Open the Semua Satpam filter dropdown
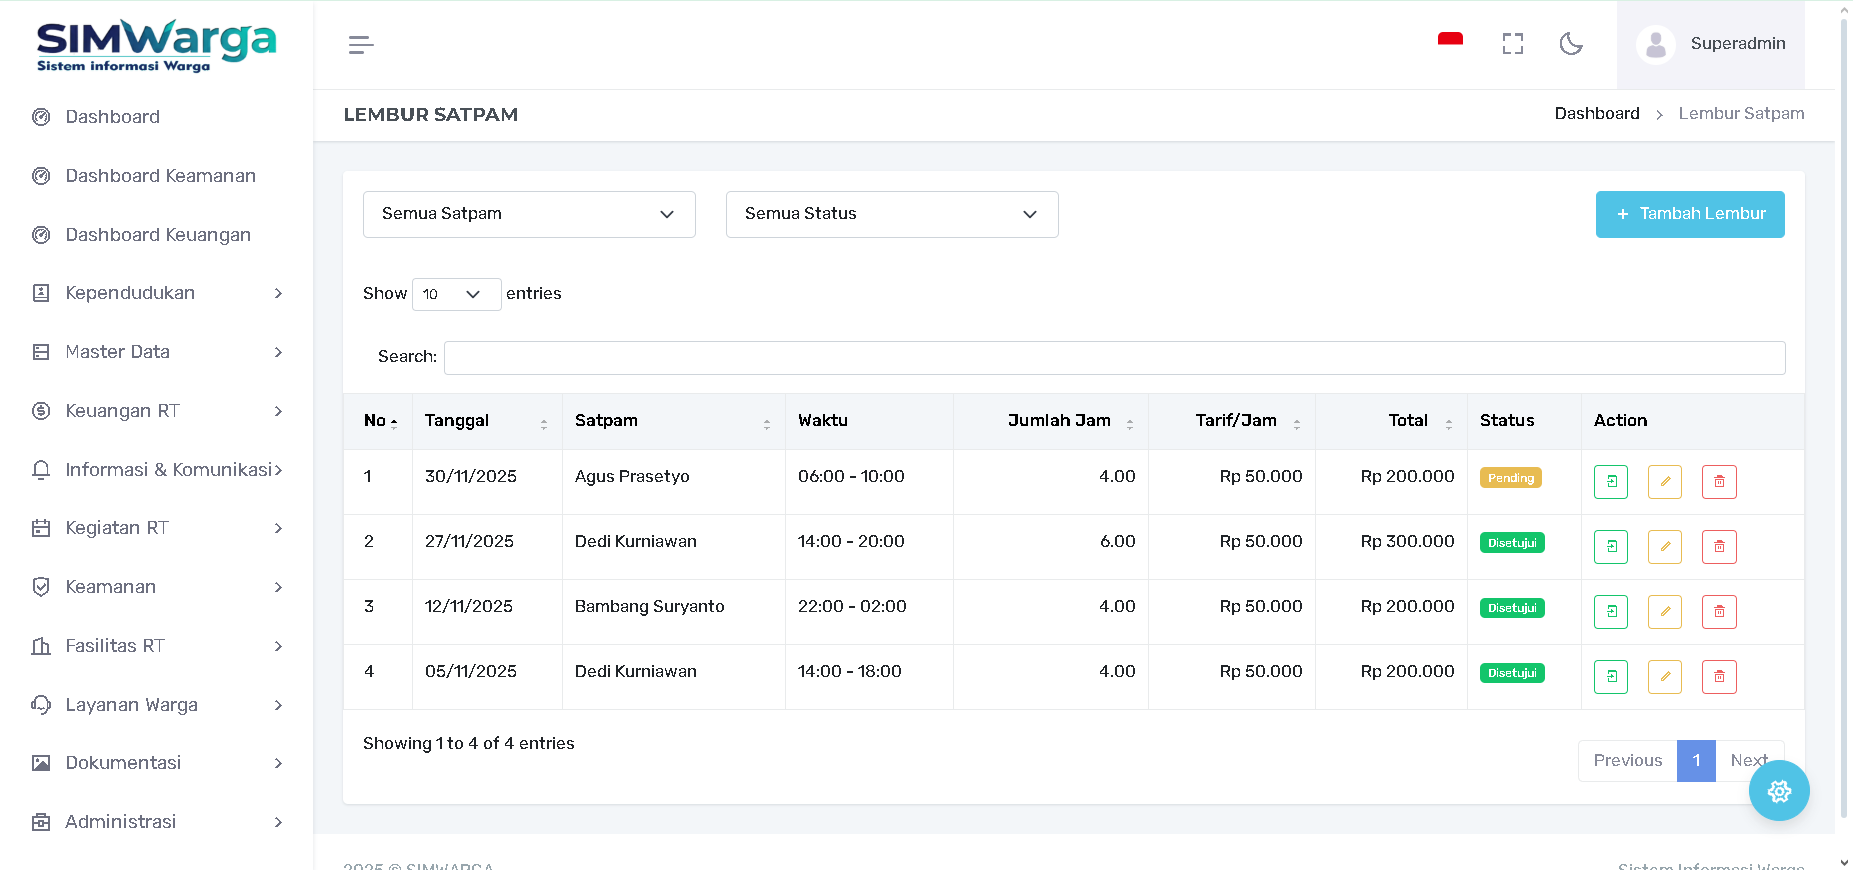Image resolution: width=1853 pixels, height=870 pixels. point(528,214)
